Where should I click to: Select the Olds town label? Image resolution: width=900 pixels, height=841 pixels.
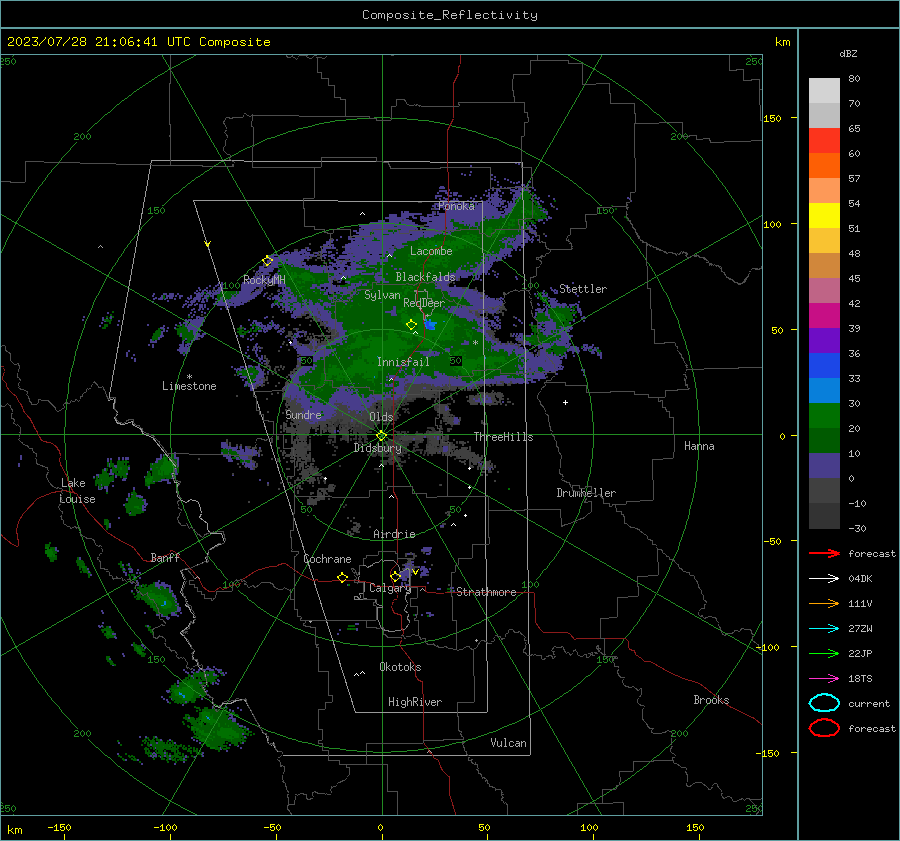click(381, 417)
